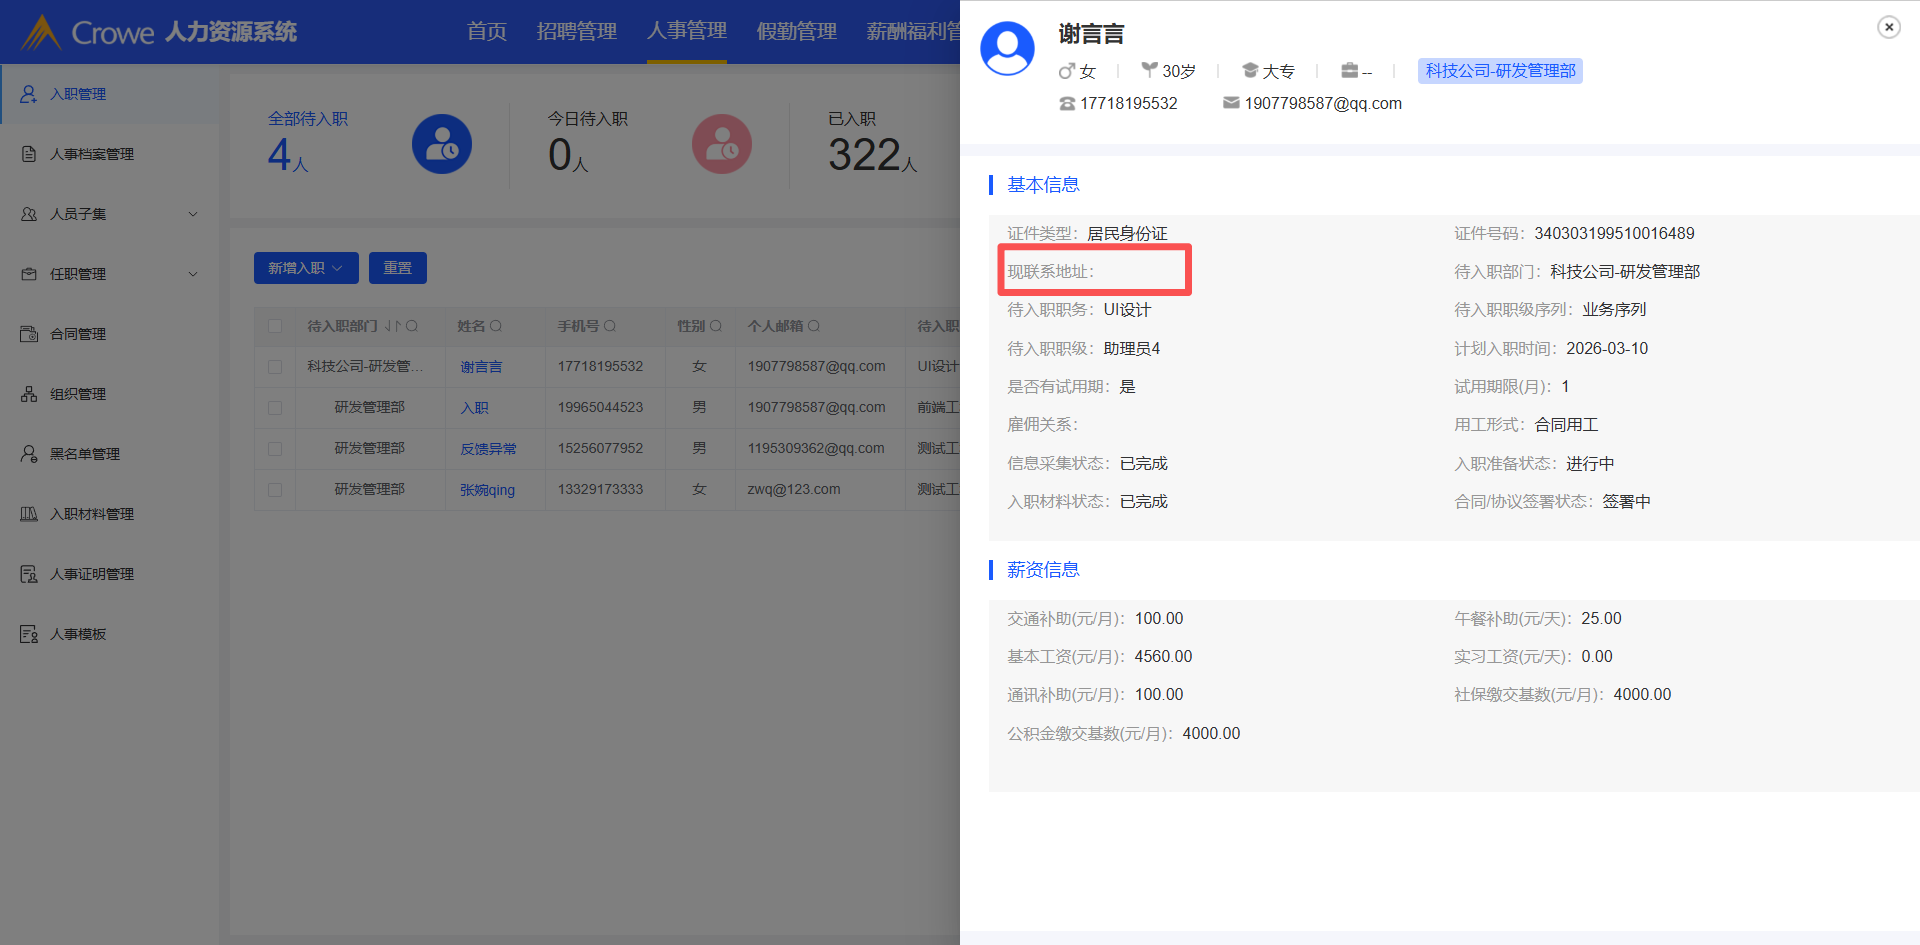
Task: Close the 谢言言 detail panel
Action: point(1888,27)
